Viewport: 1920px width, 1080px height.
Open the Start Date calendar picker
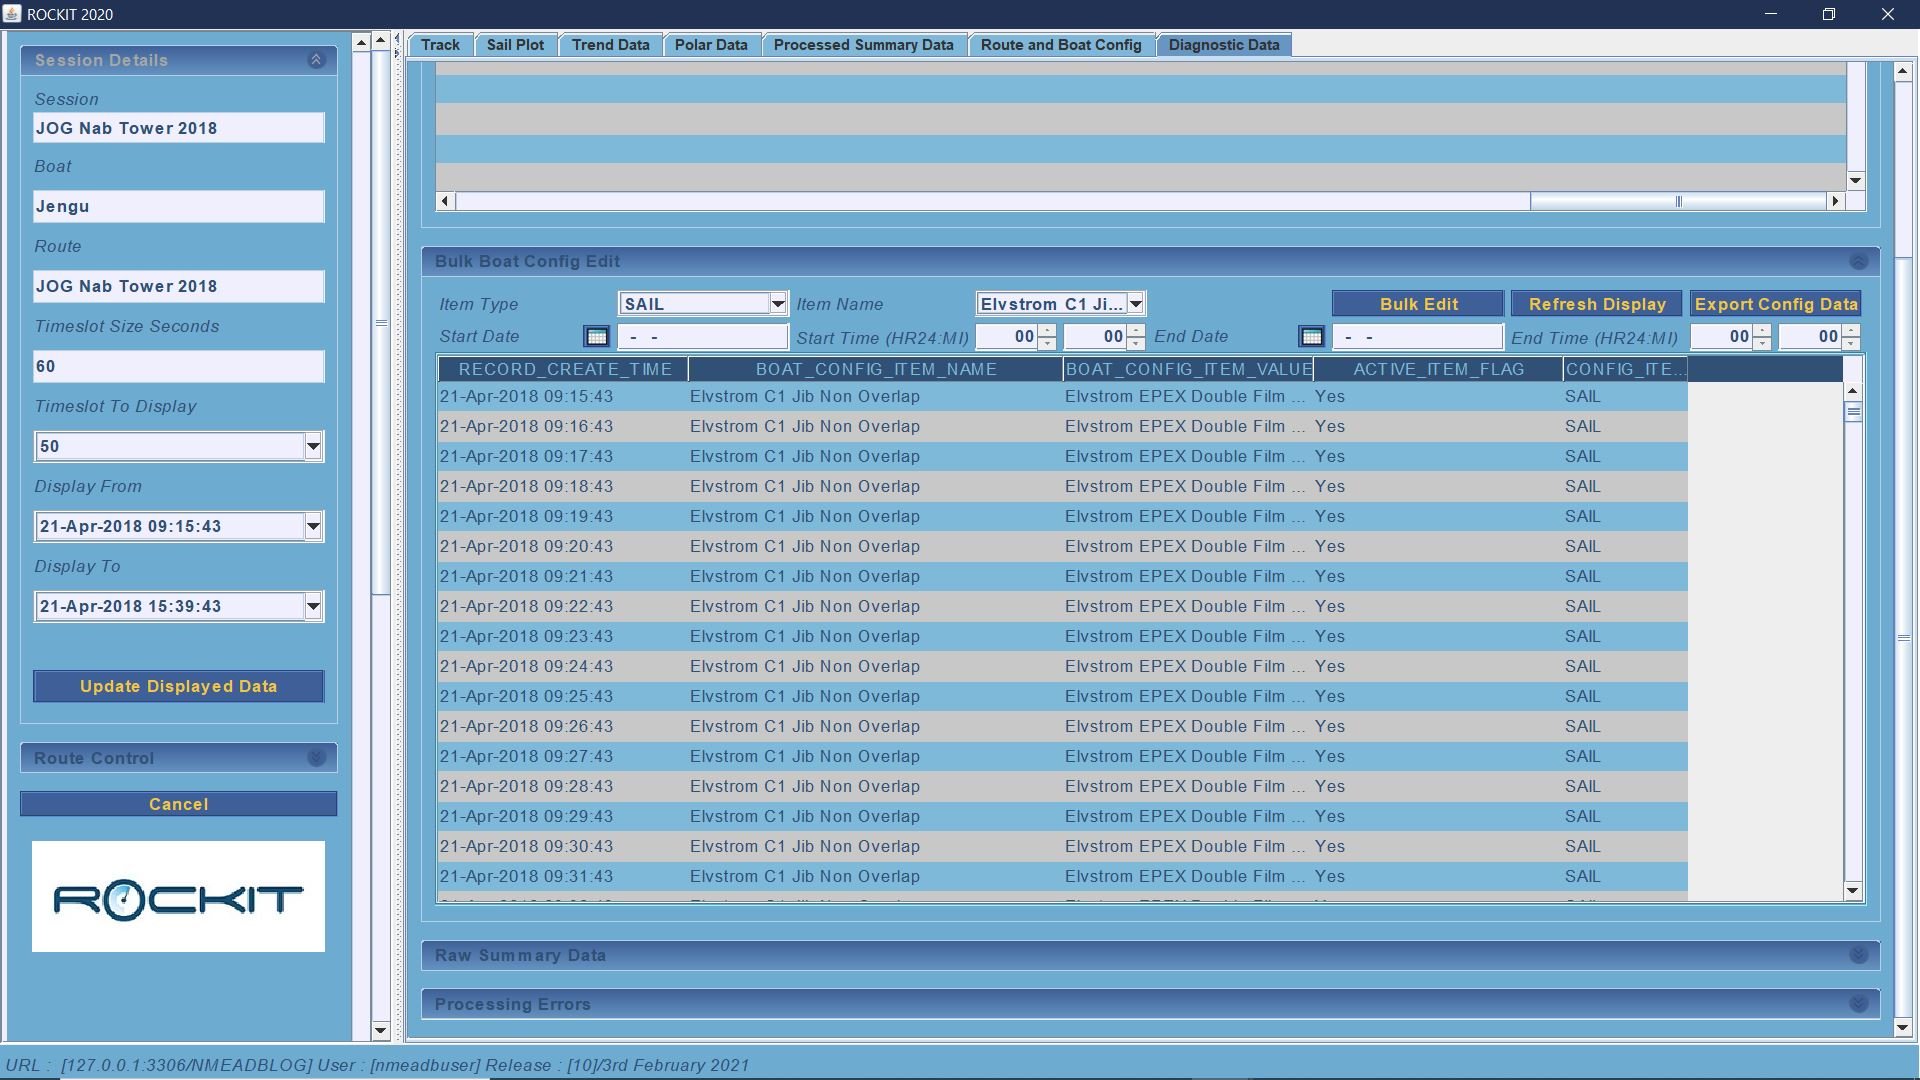coord(596,337)
